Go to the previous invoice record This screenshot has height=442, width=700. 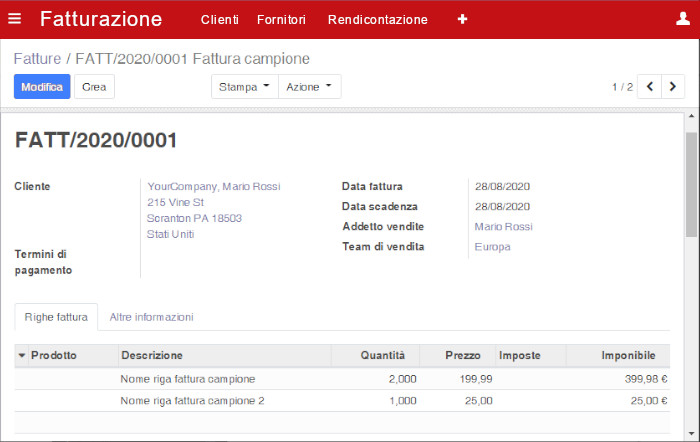650,87
